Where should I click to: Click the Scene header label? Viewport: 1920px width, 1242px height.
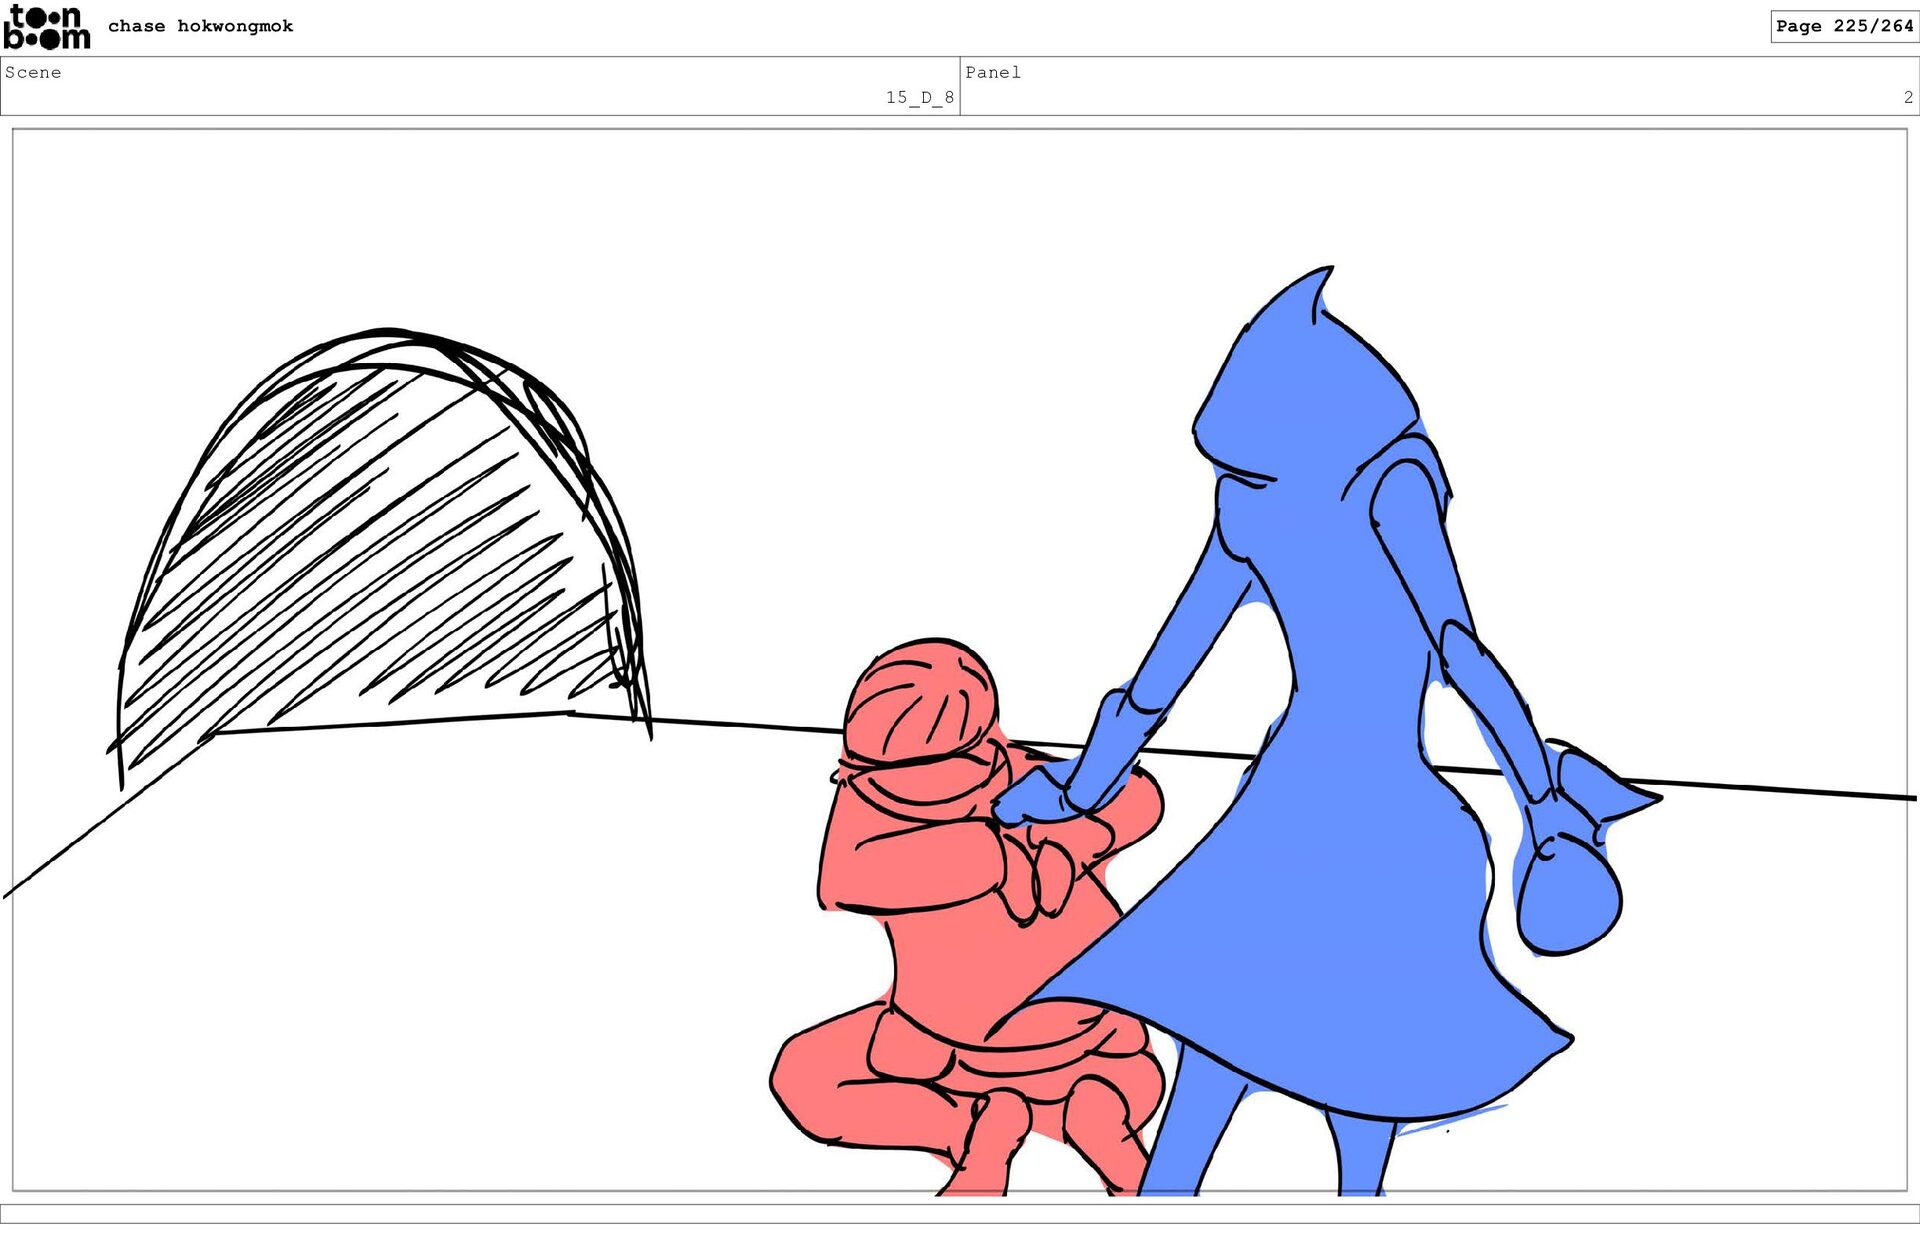[33, 72]
